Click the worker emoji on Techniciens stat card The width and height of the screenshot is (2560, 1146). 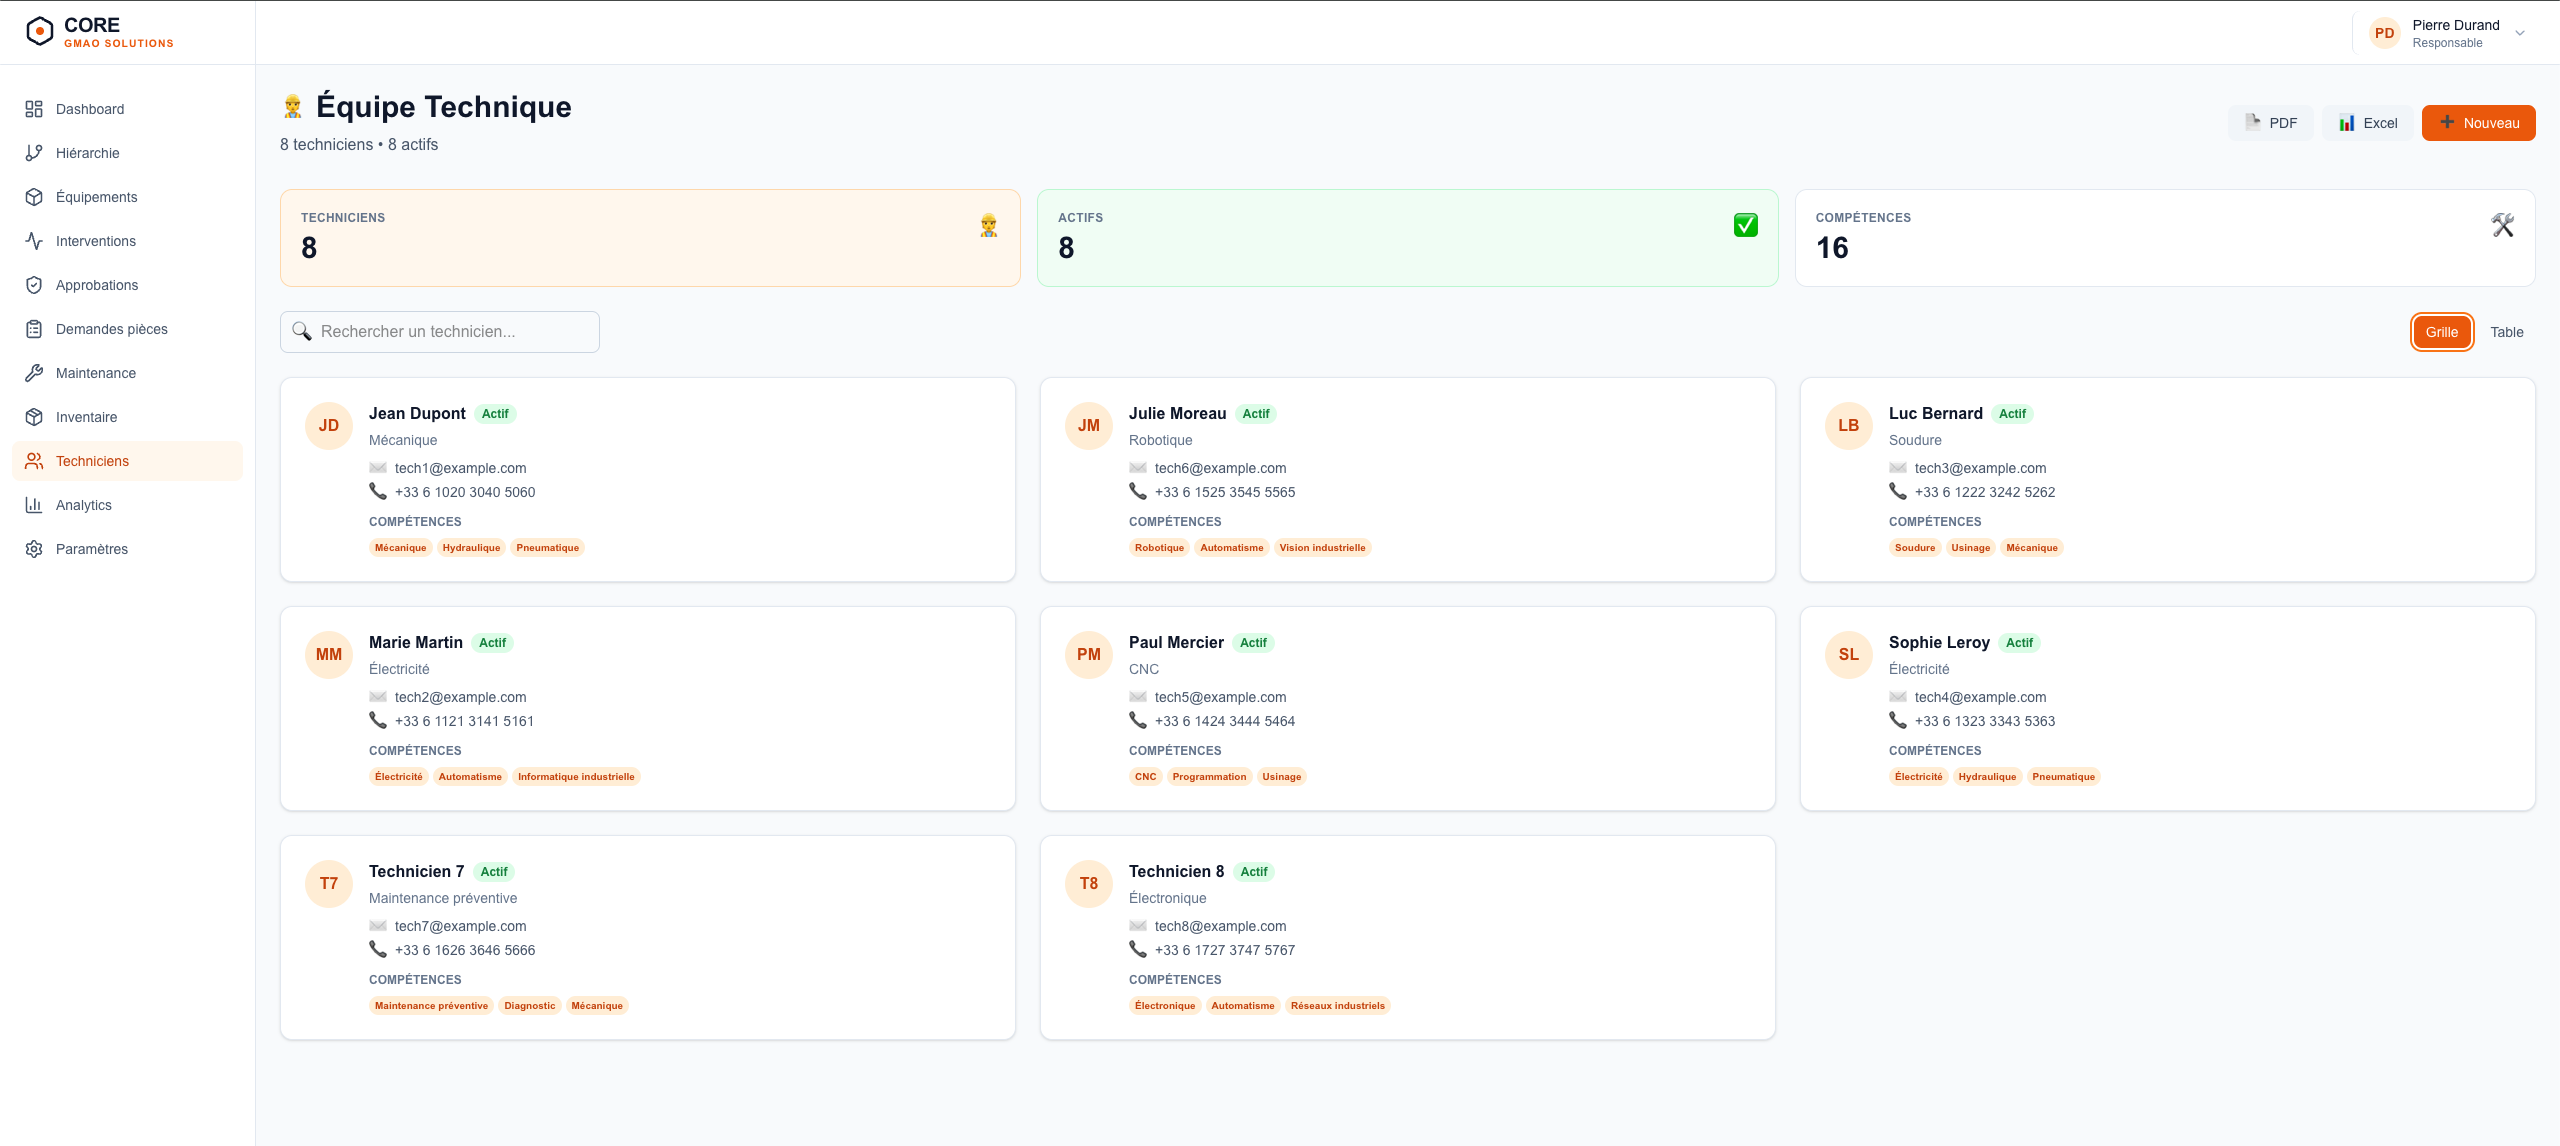coord(989,226)
